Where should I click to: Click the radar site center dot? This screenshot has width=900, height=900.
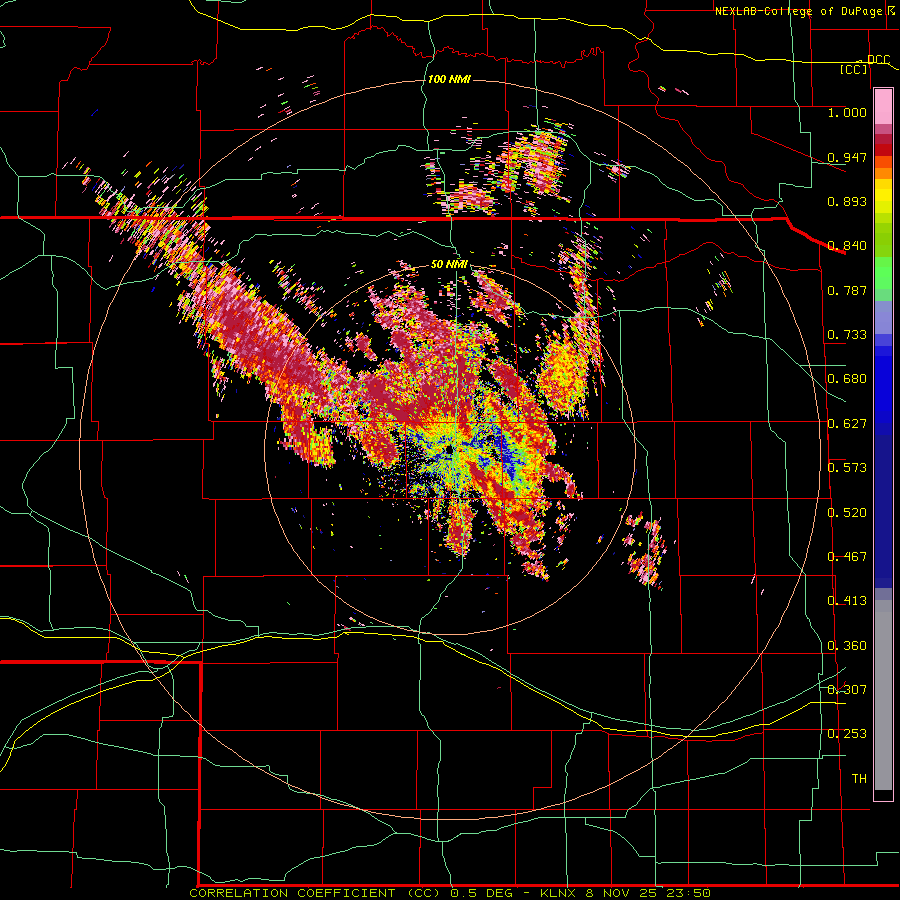pos(449,450)
